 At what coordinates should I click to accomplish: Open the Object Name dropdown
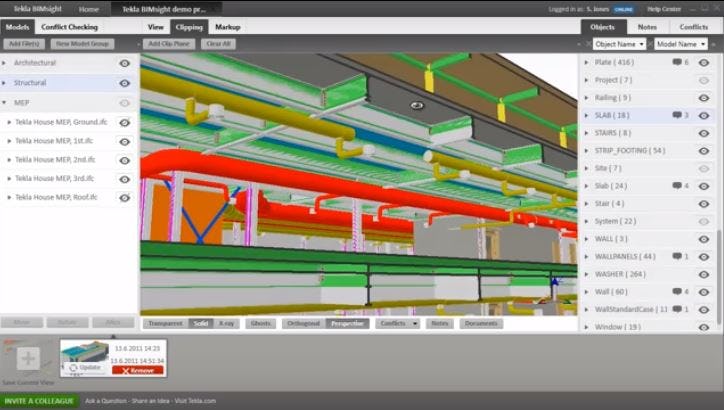point(619,44)
